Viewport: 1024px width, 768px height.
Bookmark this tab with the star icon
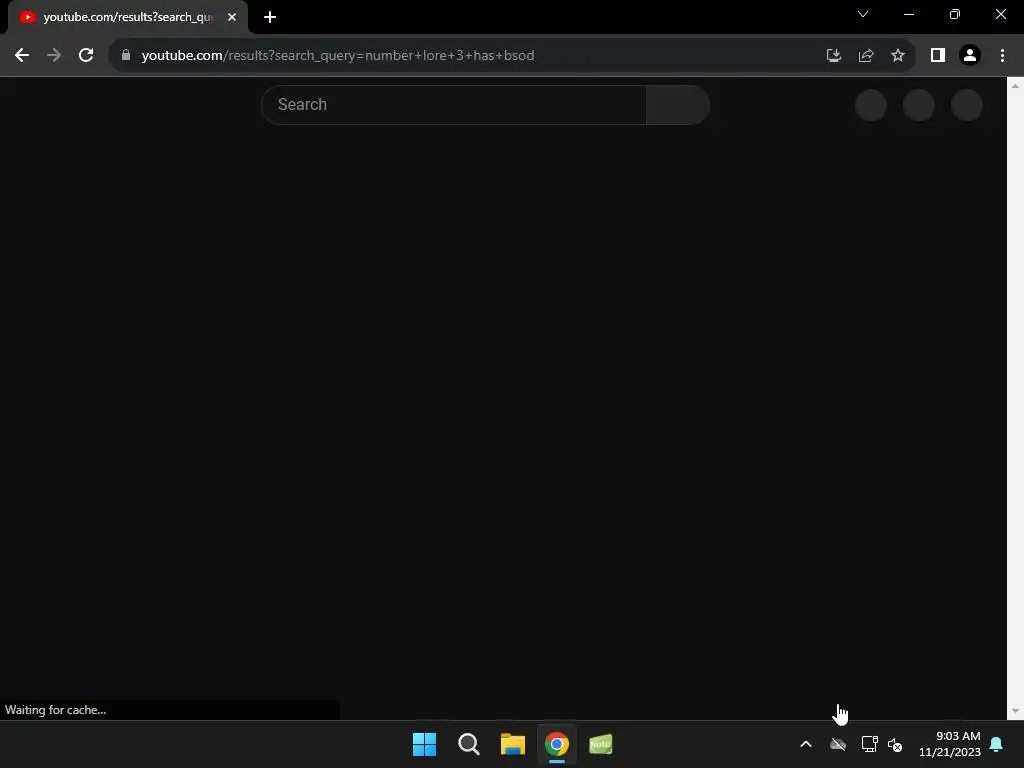[x=898, y=56]
